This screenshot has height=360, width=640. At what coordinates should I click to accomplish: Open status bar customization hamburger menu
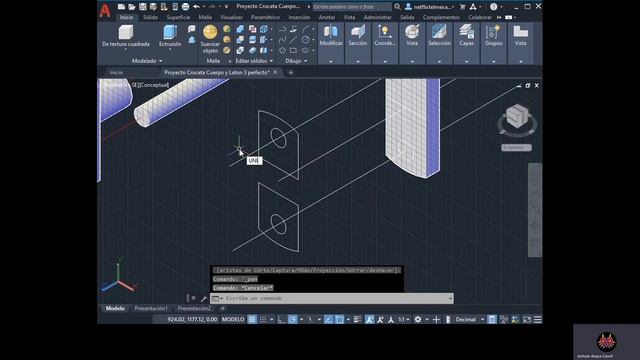pyautogui.click(x=538, y=320)
